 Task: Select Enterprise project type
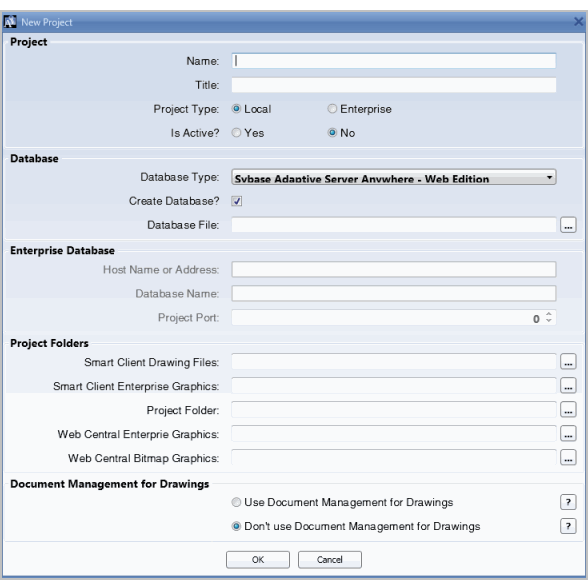(x=332, y=109)
